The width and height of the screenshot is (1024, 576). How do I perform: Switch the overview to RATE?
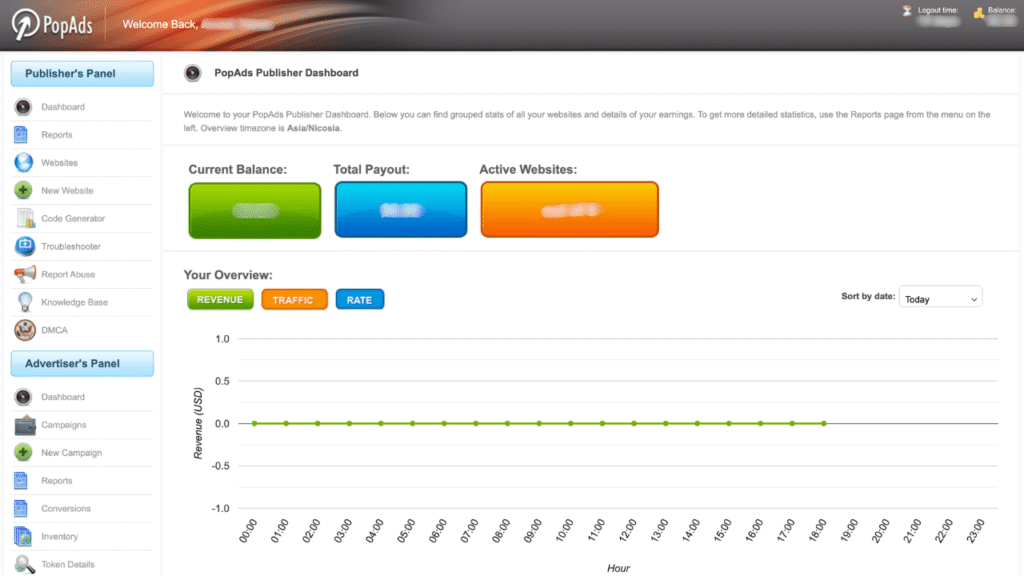pyautogui.click(x=360, y=300)
